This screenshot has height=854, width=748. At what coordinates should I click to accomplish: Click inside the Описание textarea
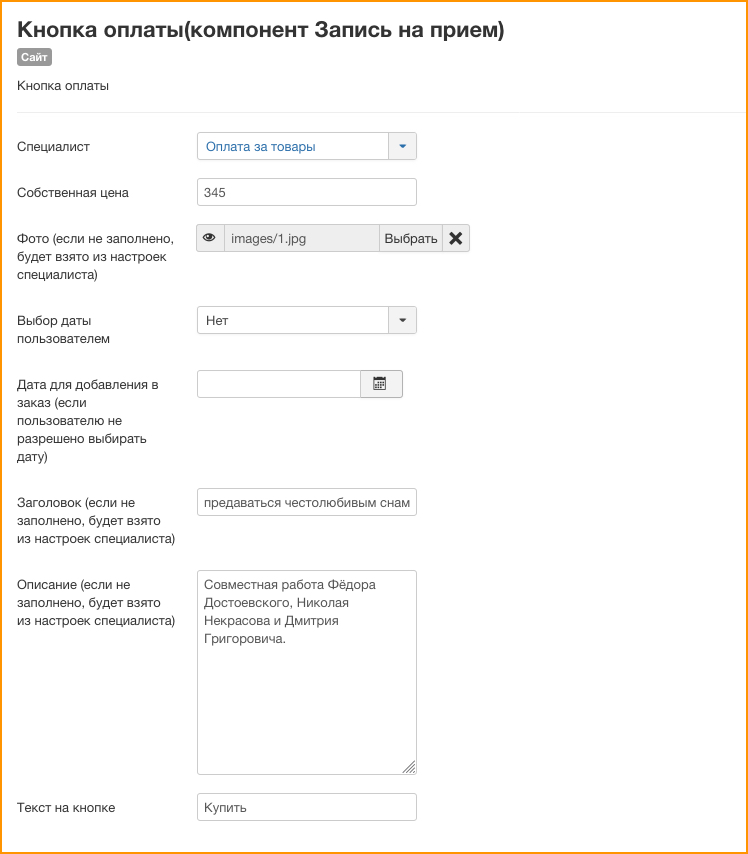tap(307, 673)
